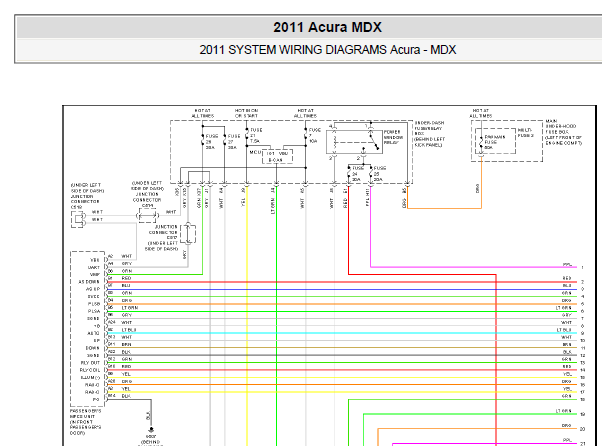The image size is (602, 446).
Task: Click the B-CAN text inside the MCU box
Action: point(275,160)
